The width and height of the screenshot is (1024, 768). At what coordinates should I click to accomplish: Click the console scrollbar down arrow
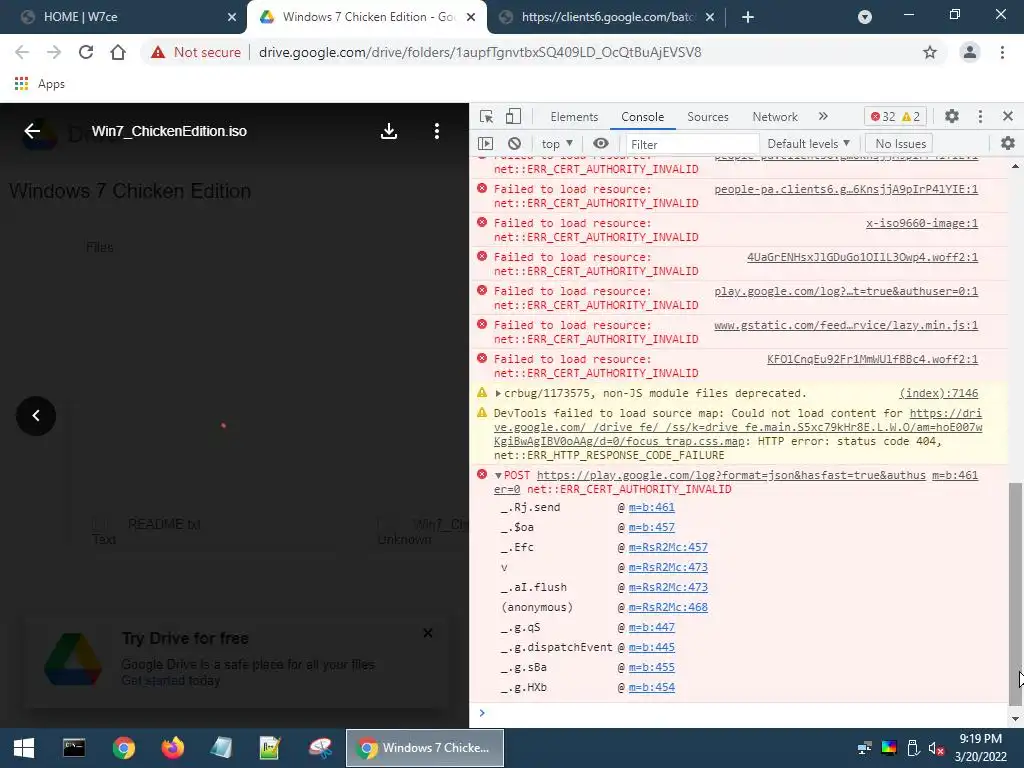[1015, 719]
